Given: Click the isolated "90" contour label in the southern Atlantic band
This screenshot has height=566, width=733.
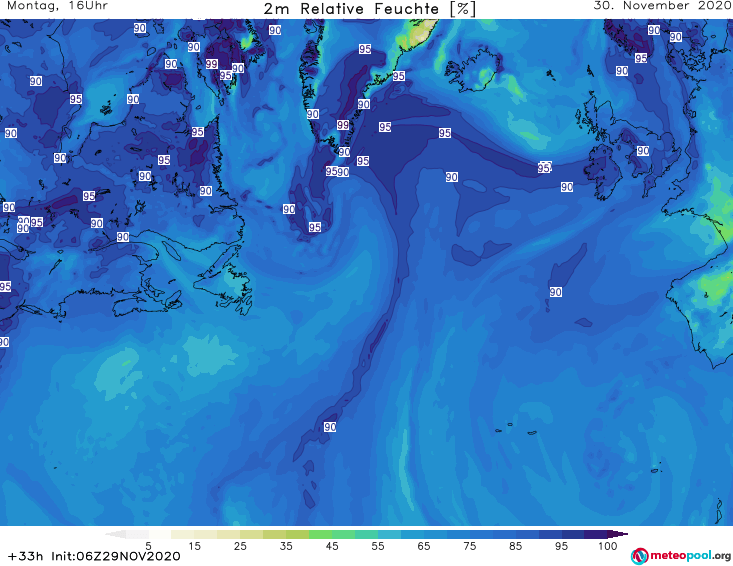Looking at the screenshot, I should point(330,427).
